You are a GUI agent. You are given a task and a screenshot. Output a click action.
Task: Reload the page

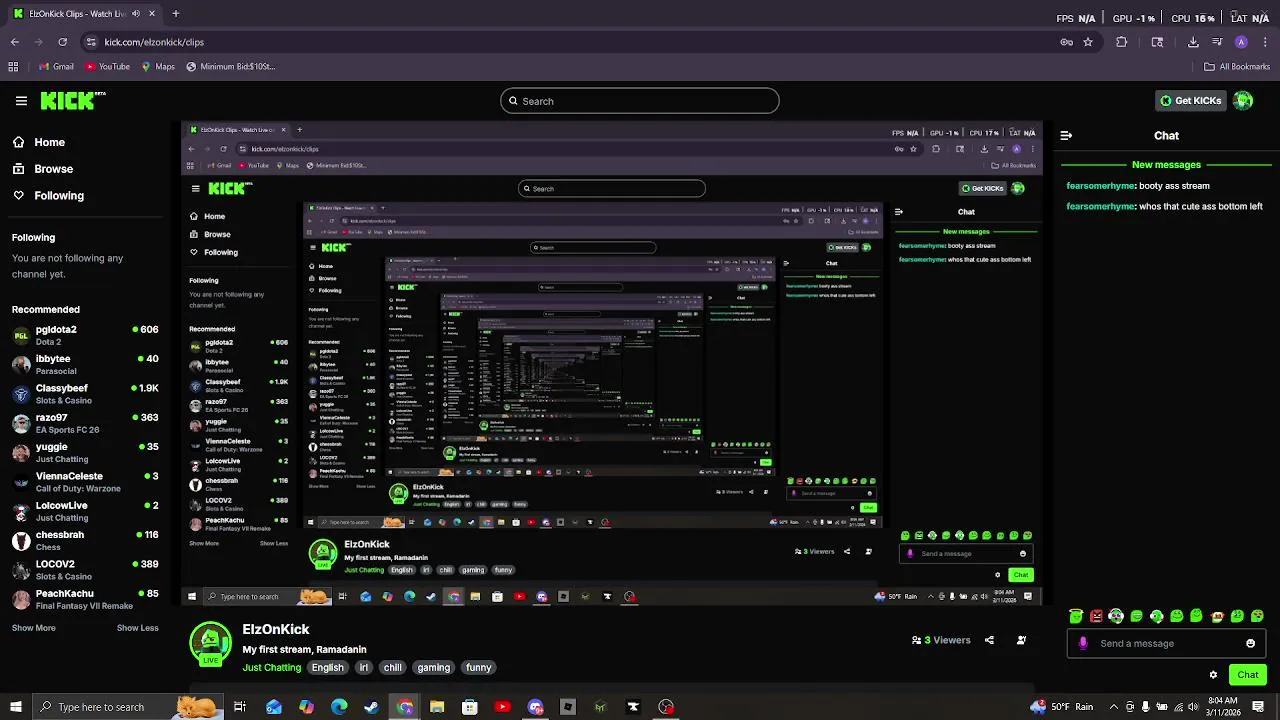(x=62, y=42)
